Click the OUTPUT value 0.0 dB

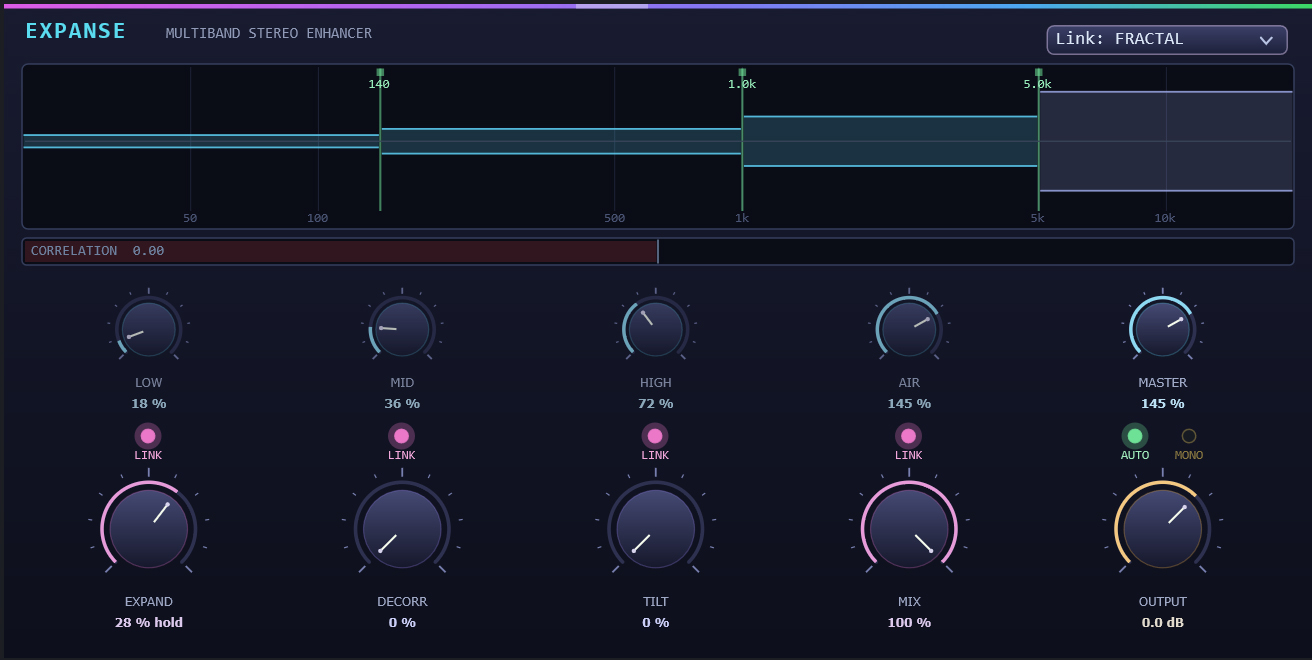tap(1162, 623)
